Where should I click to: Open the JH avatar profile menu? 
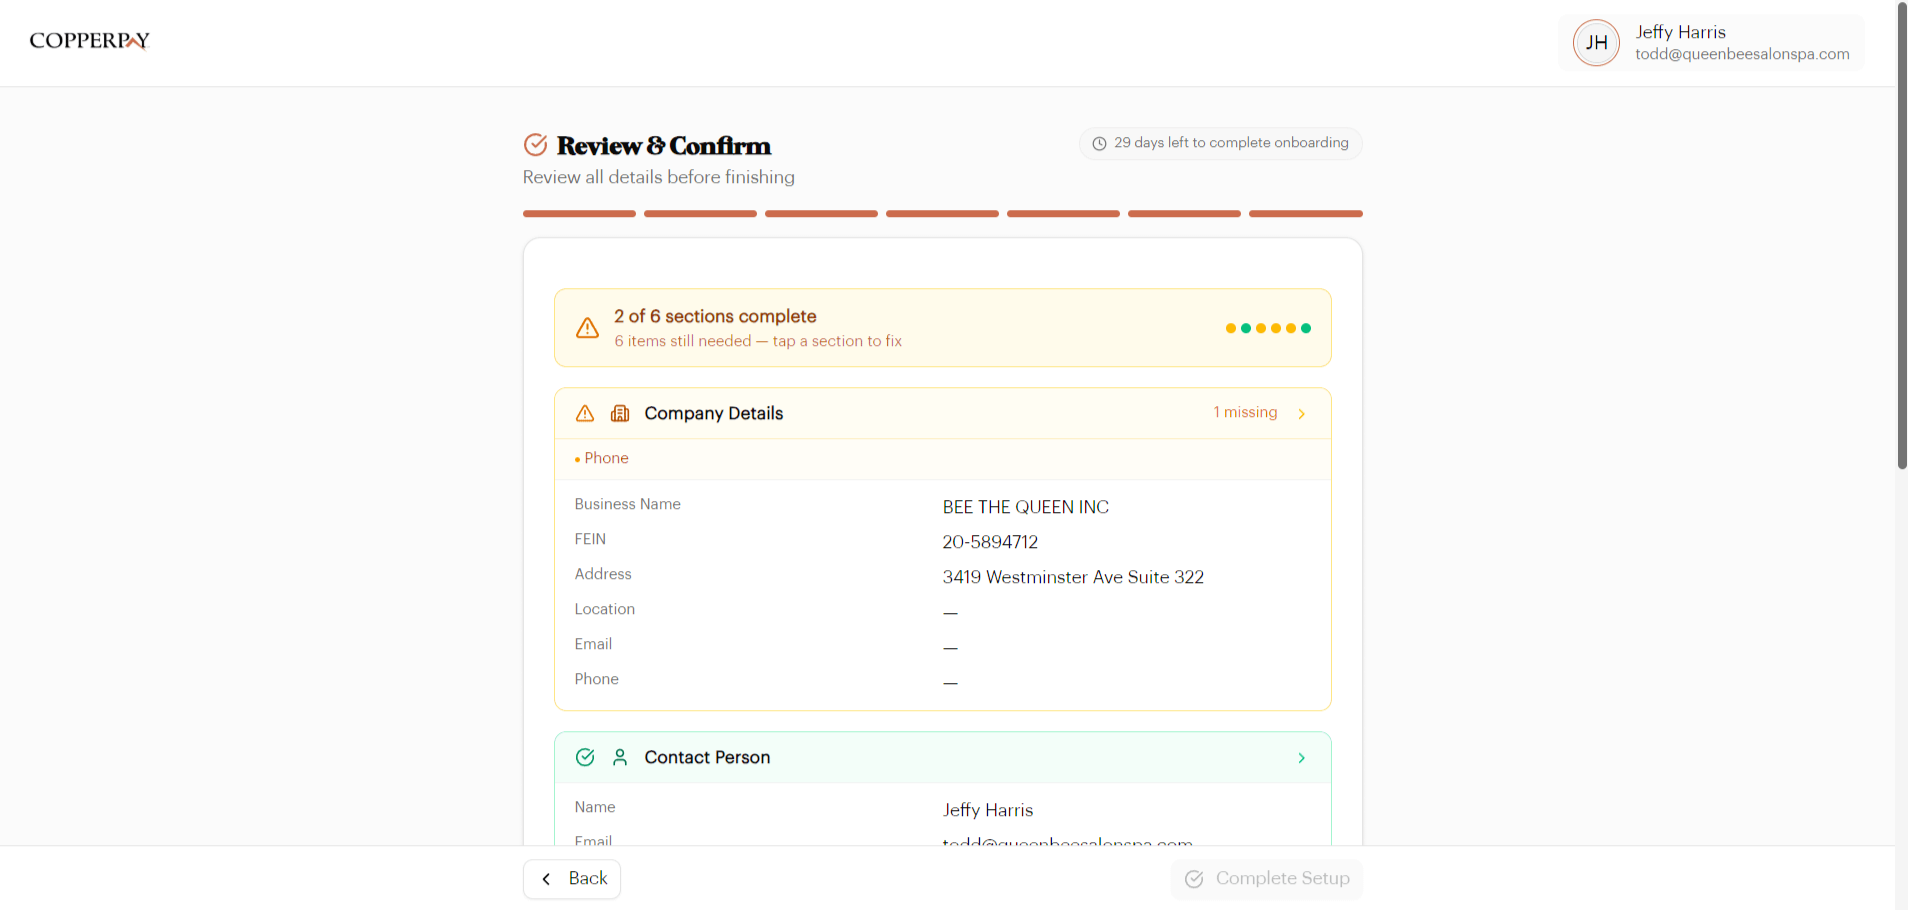point(1596,42)
